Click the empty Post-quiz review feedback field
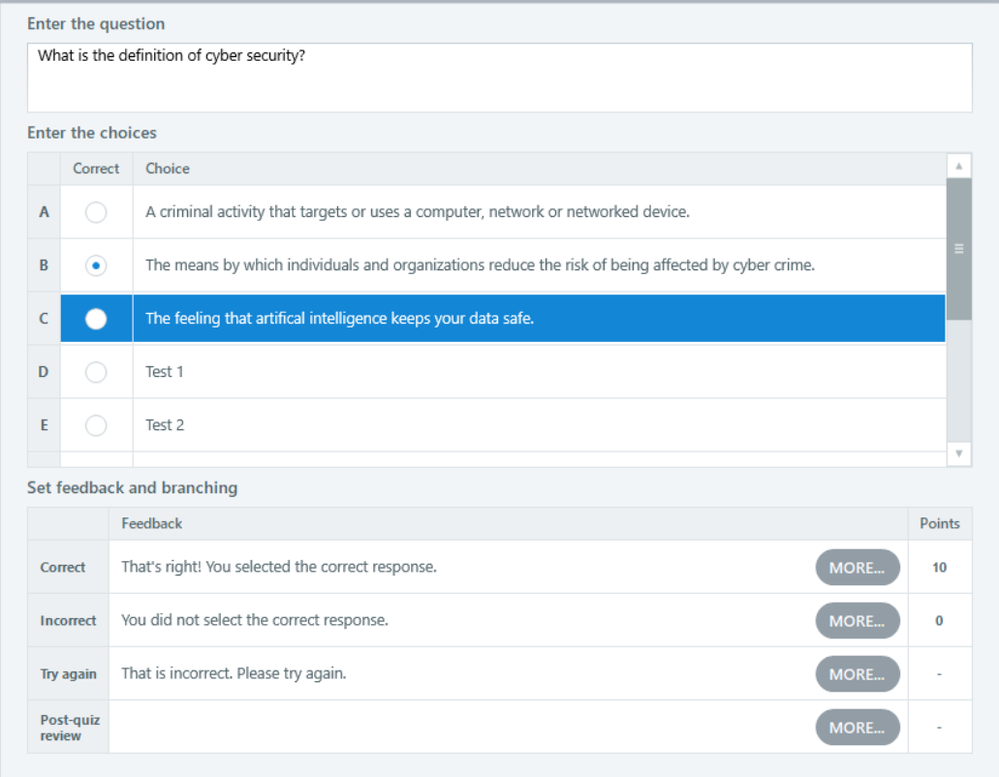Image resolution: width=999 pixels, height=777 pixels. (x=460, y=727)
